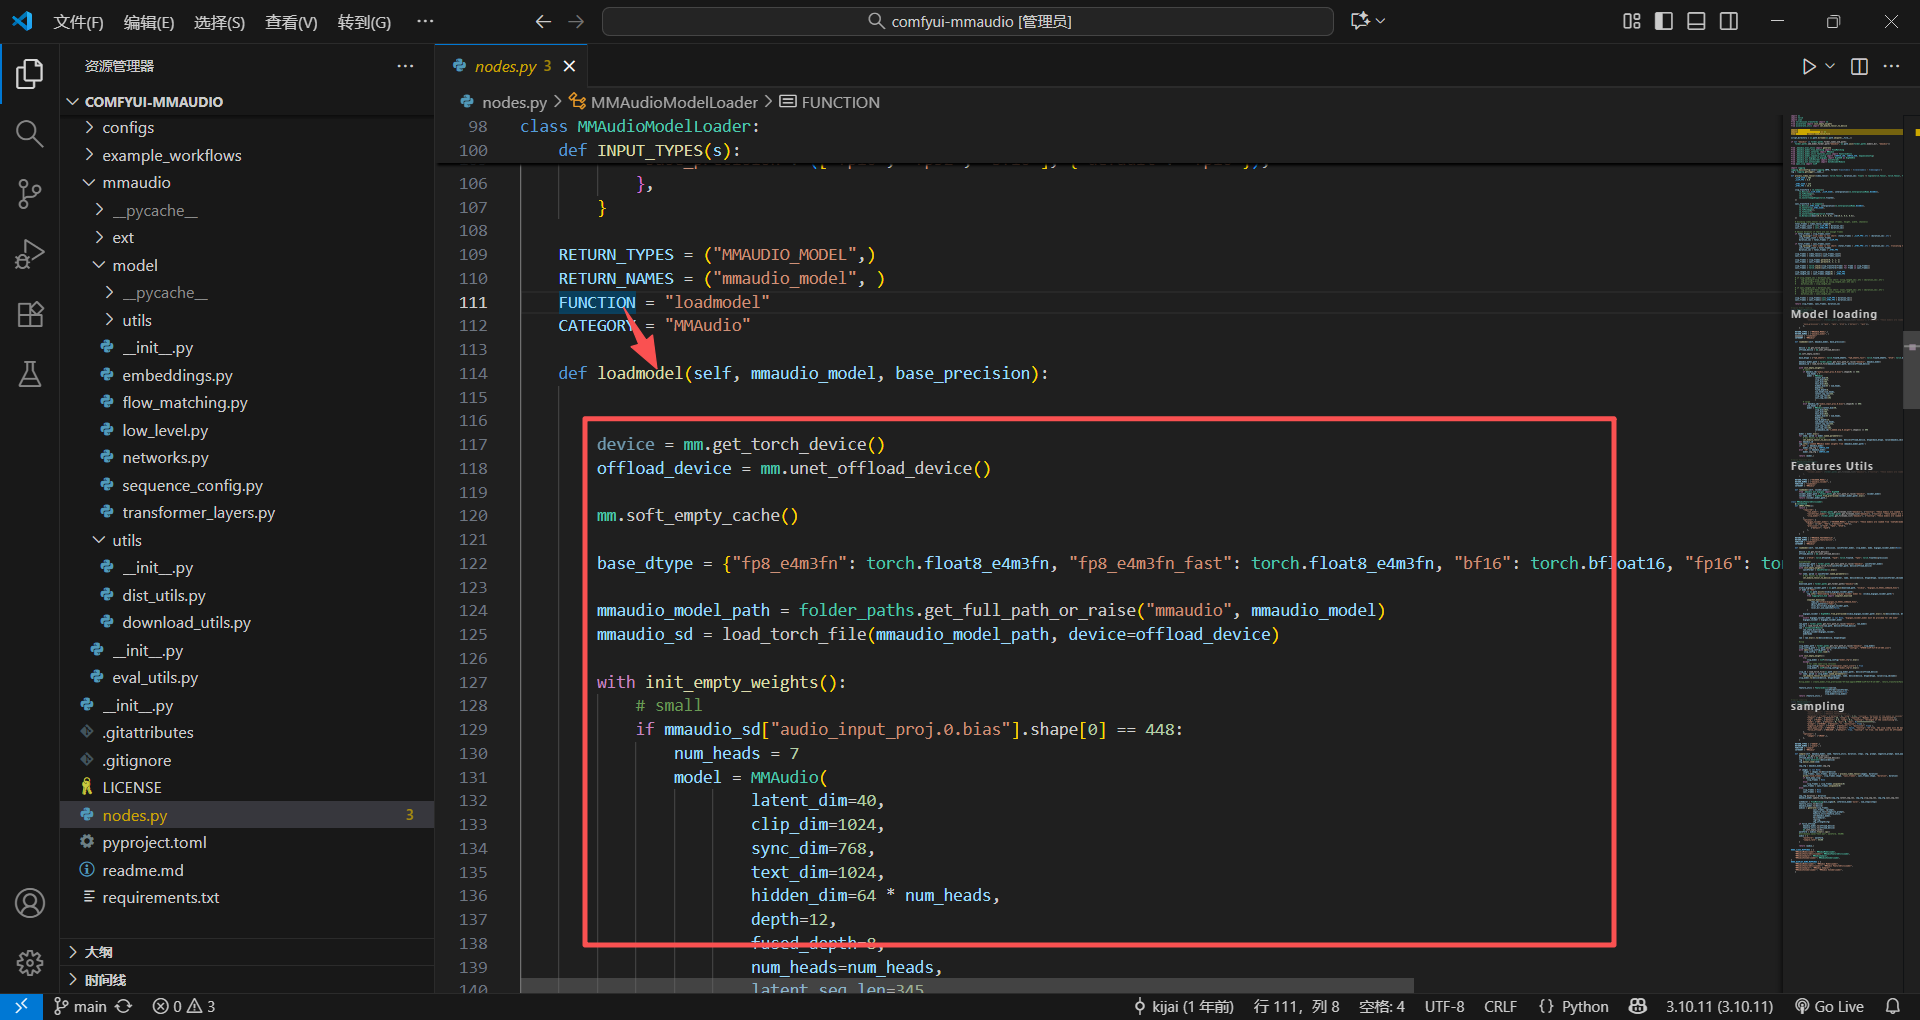Change the CRLF line ending
The height and width of the screenshot is (1020, 1920).
tap(1500, 1006)
